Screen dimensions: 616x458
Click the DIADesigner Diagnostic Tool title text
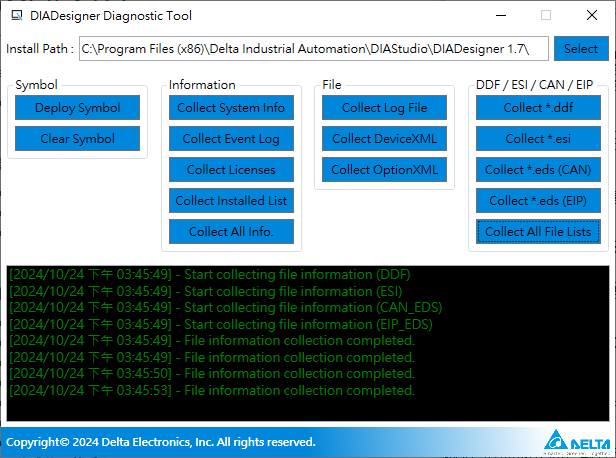[111, 16]
